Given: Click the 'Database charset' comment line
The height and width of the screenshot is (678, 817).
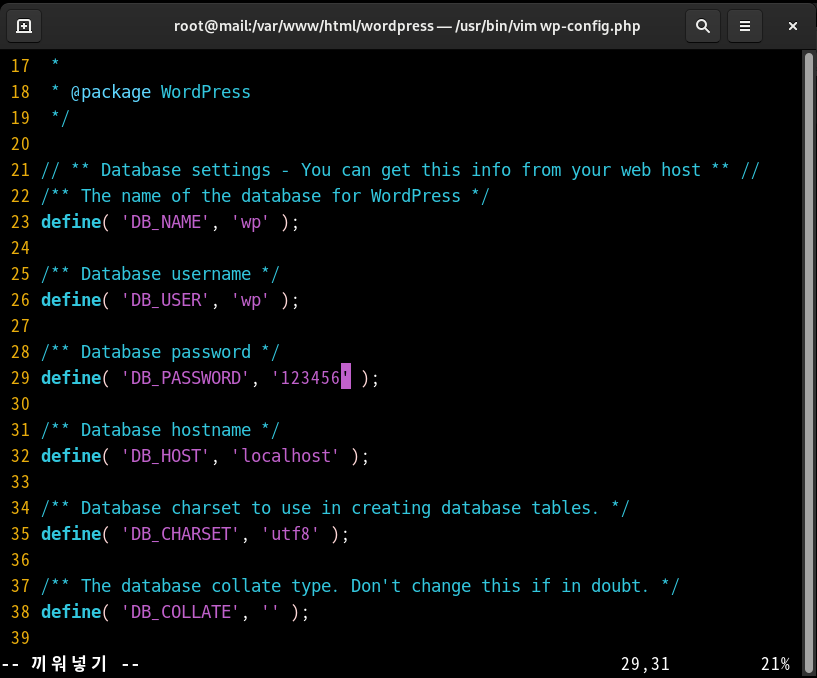Looking at the screenshot, I should (x=336, y=508).
